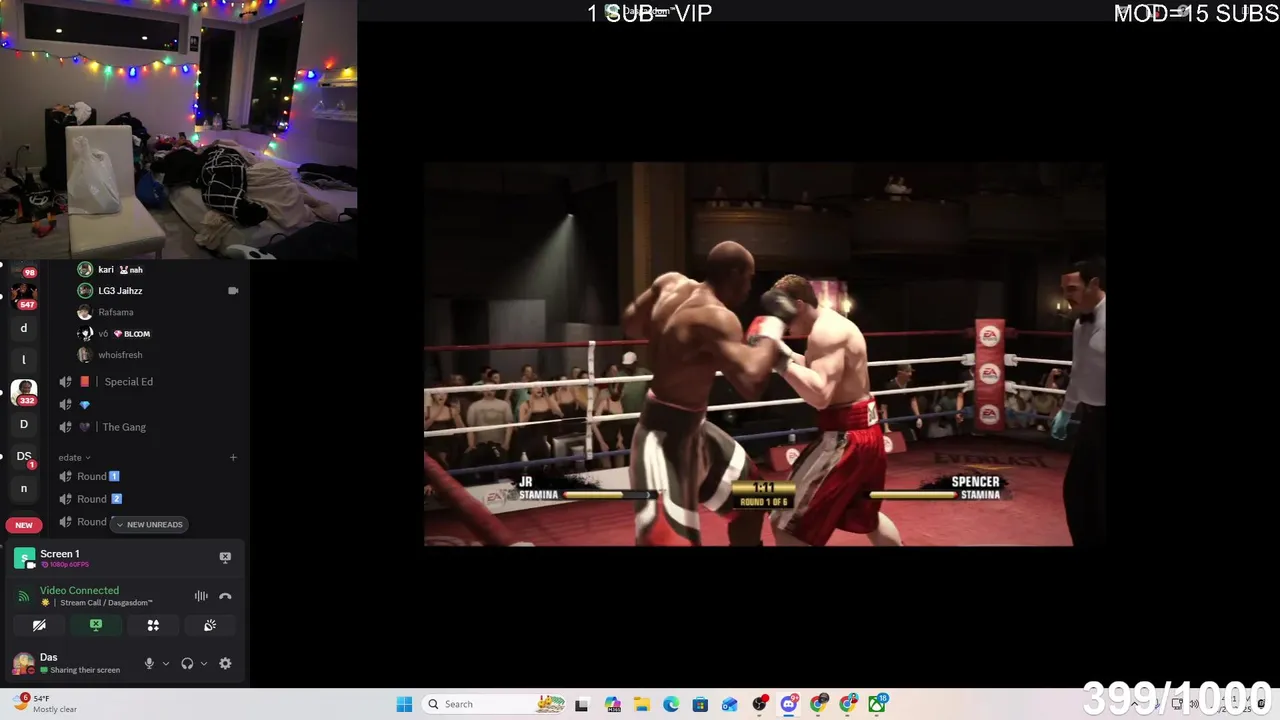Image resolution: width=1280 pixels, height=720 pixels.
Task: Open Discord activities launcher button
Action: [x=153, y=625]
